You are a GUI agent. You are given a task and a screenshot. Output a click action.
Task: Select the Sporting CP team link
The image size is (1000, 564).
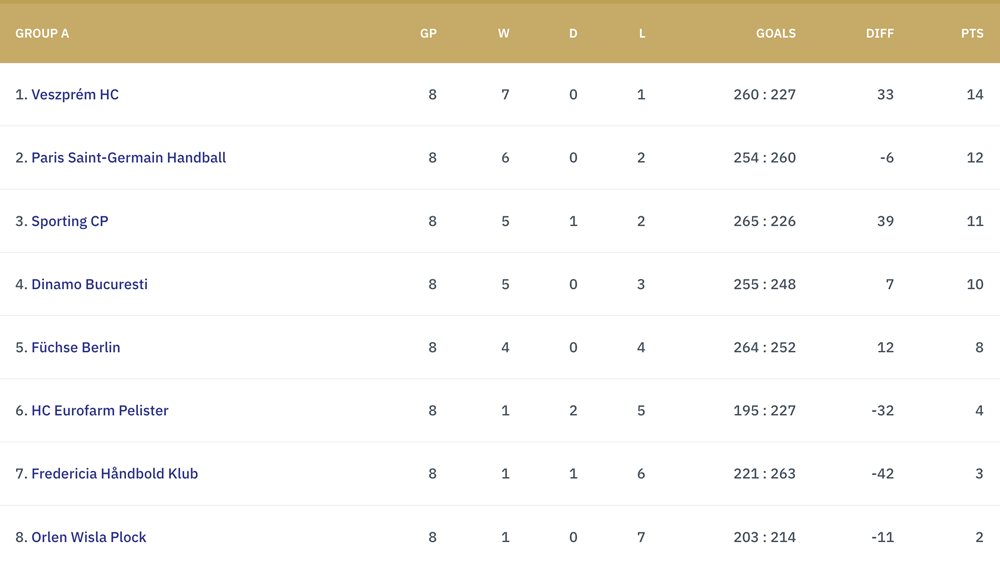coord(70,221)
